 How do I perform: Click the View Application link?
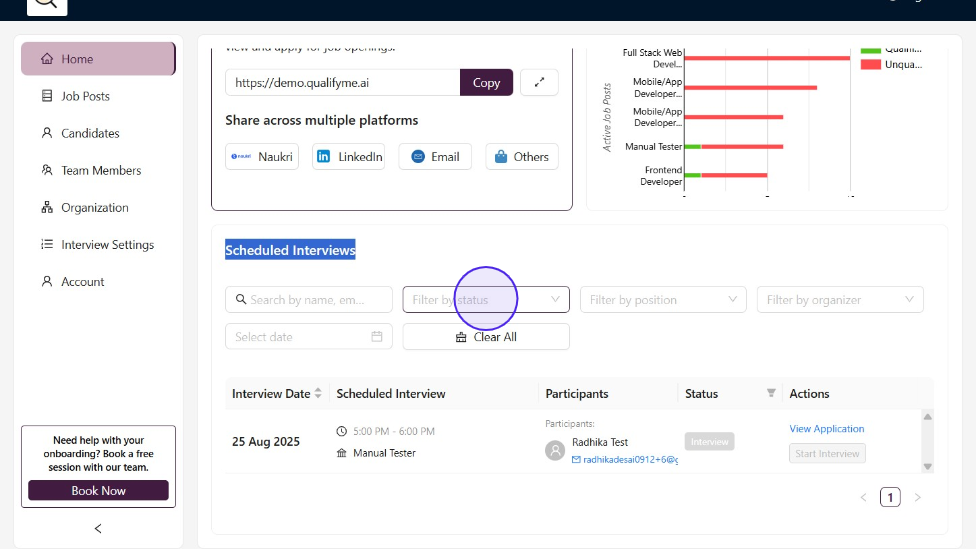pyautogui.click(x=826, y=429)
